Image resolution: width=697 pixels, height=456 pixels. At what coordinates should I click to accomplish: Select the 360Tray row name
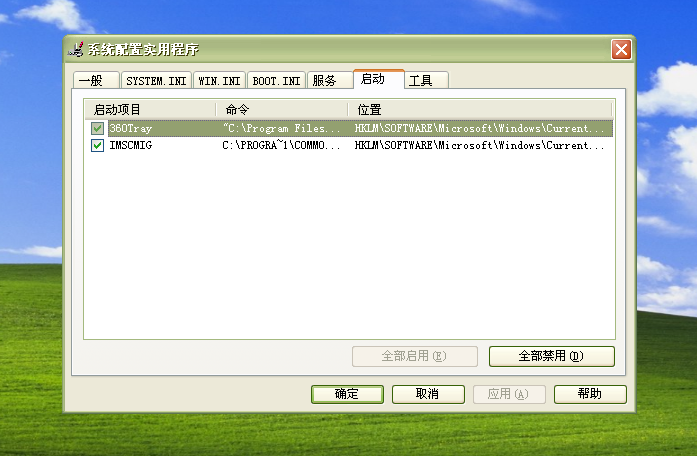131,128
